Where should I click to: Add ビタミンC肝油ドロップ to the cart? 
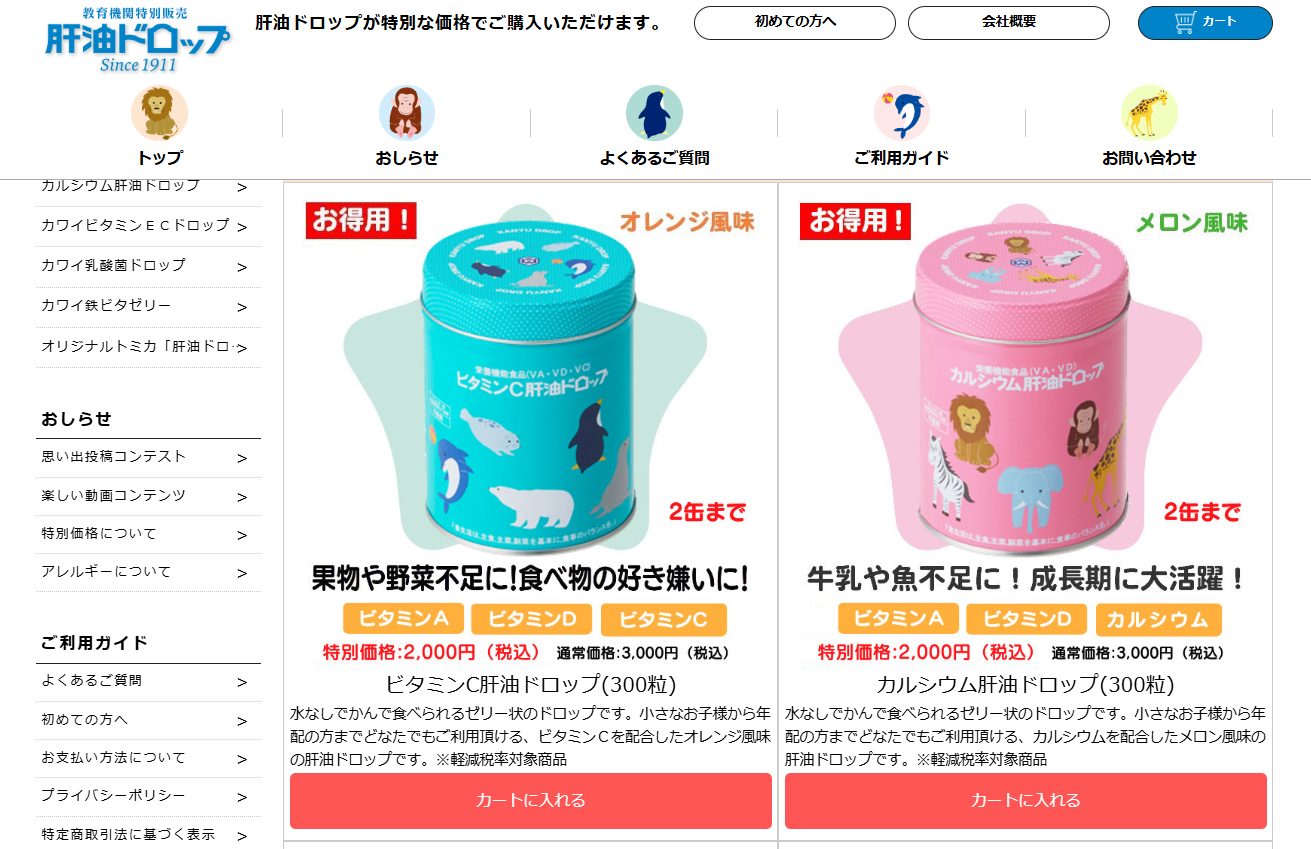[531, 801]
